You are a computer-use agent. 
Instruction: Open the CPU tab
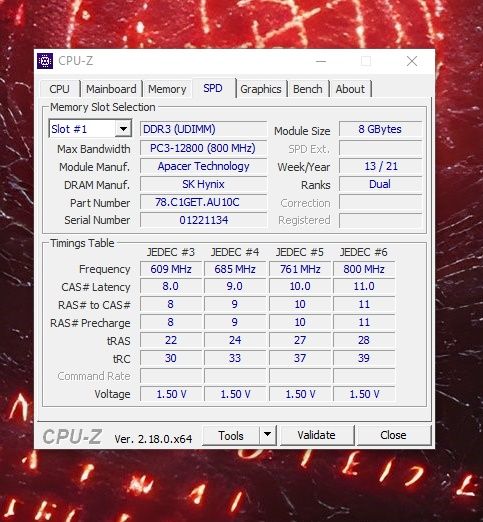coord(60,89)
